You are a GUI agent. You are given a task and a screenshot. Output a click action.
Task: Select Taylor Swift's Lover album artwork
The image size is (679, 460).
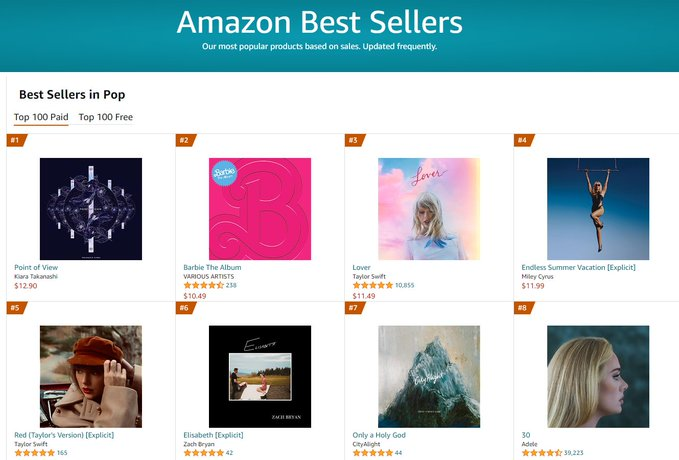pos(429,209)
